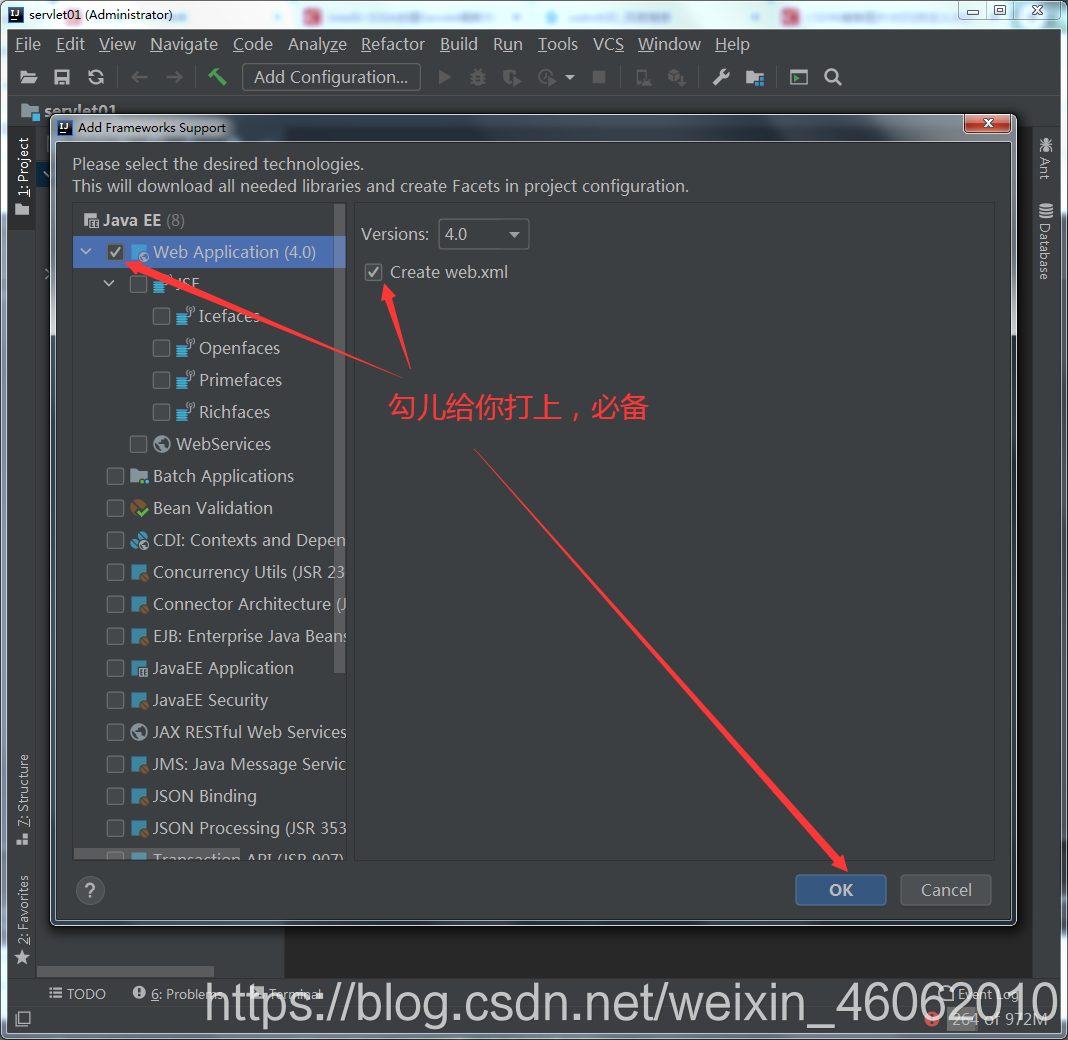This screenshot has height=1040, width=1068.
Task: Open the Refactor menu
Action: (392, 44)
